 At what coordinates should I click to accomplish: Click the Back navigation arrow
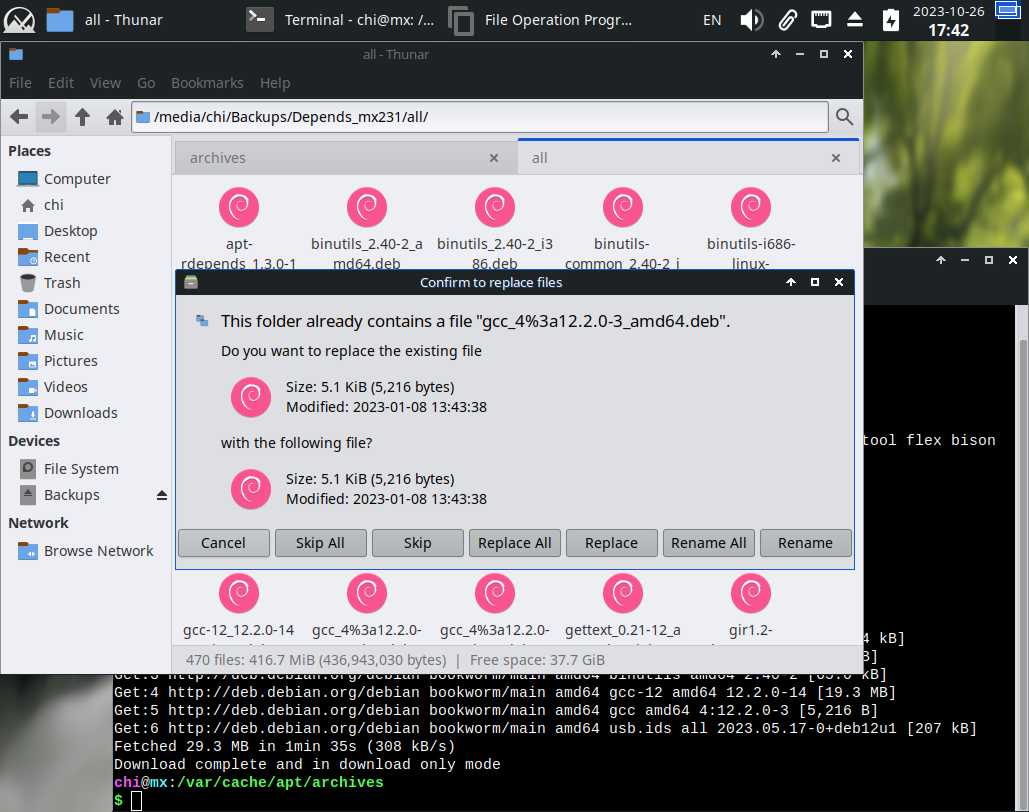click(x=19, y=117)
